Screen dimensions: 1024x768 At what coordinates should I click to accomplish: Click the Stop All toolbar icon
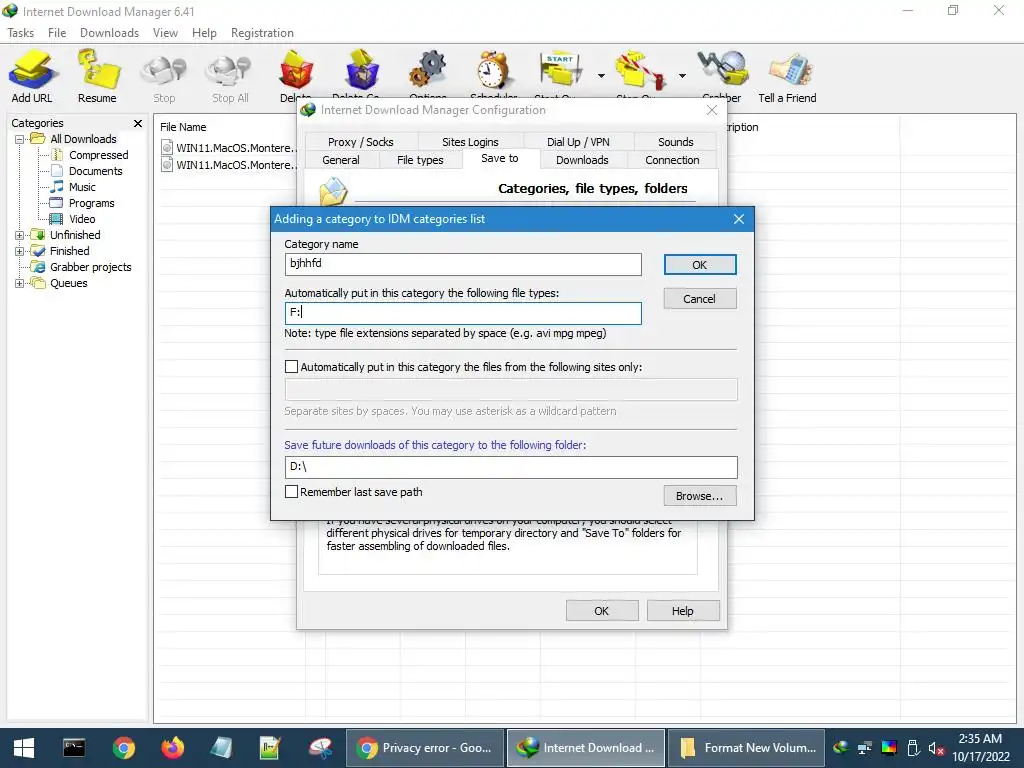230,76
